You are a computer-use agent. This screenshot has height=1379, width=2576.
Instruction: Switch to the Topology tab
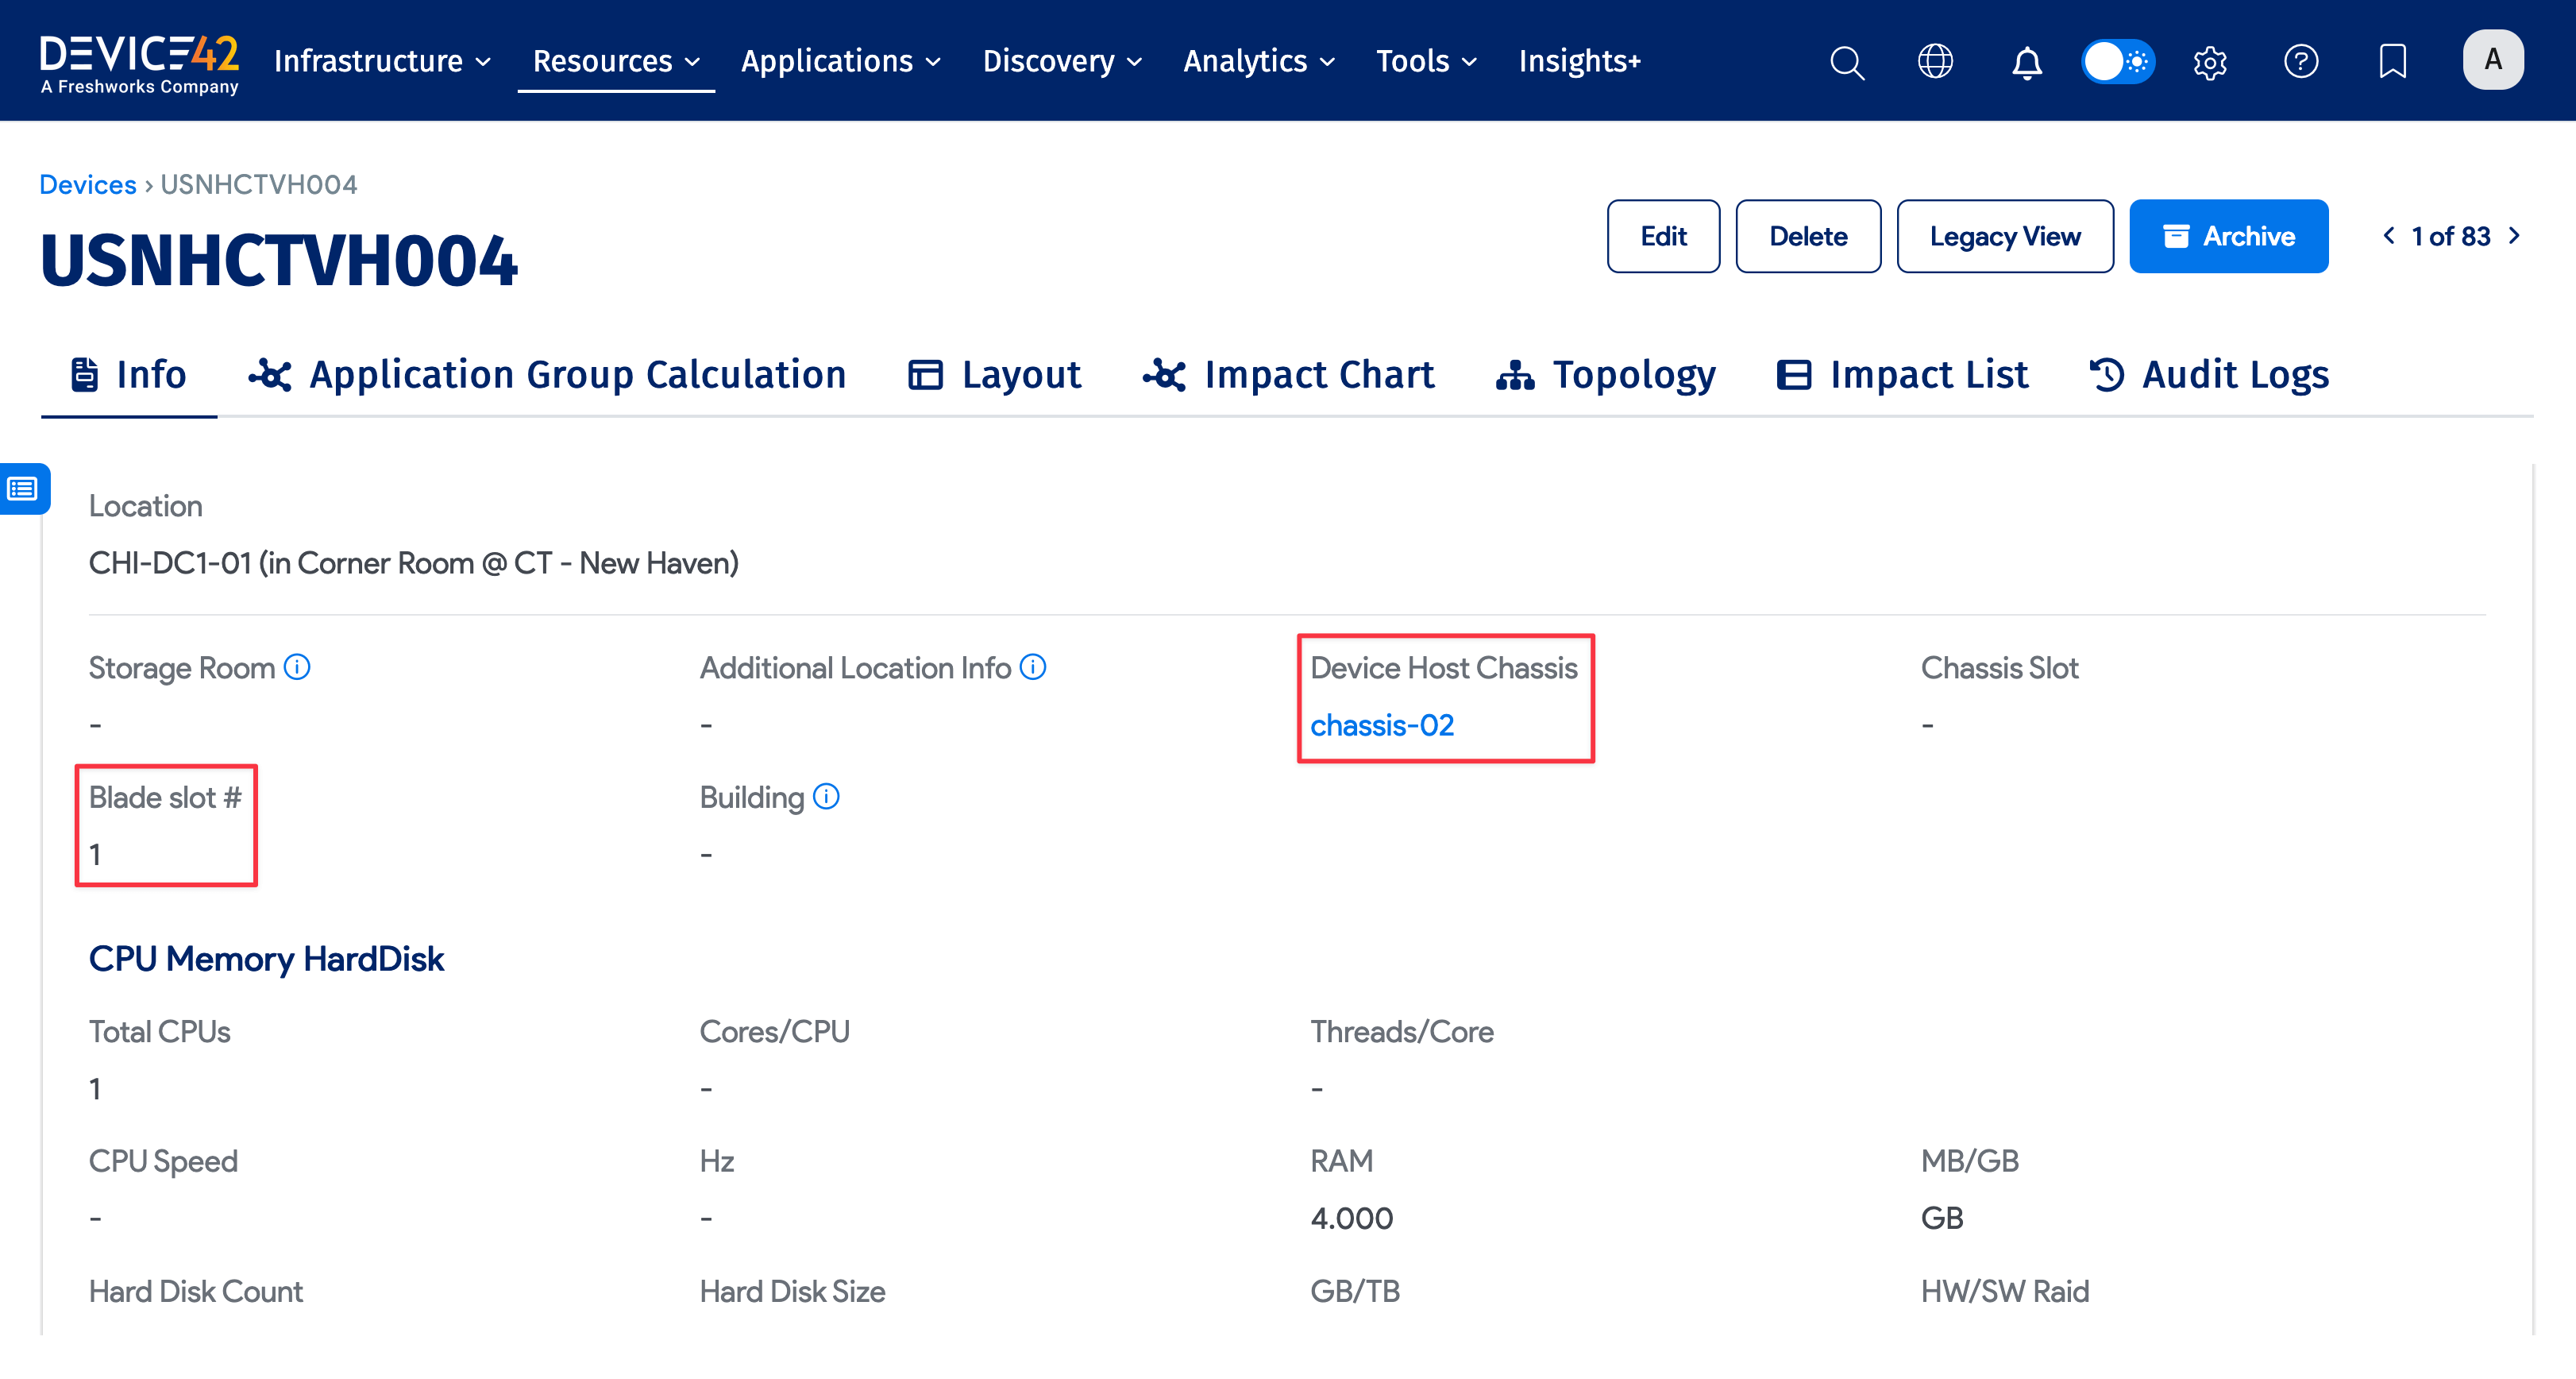tap(1606, 375)
